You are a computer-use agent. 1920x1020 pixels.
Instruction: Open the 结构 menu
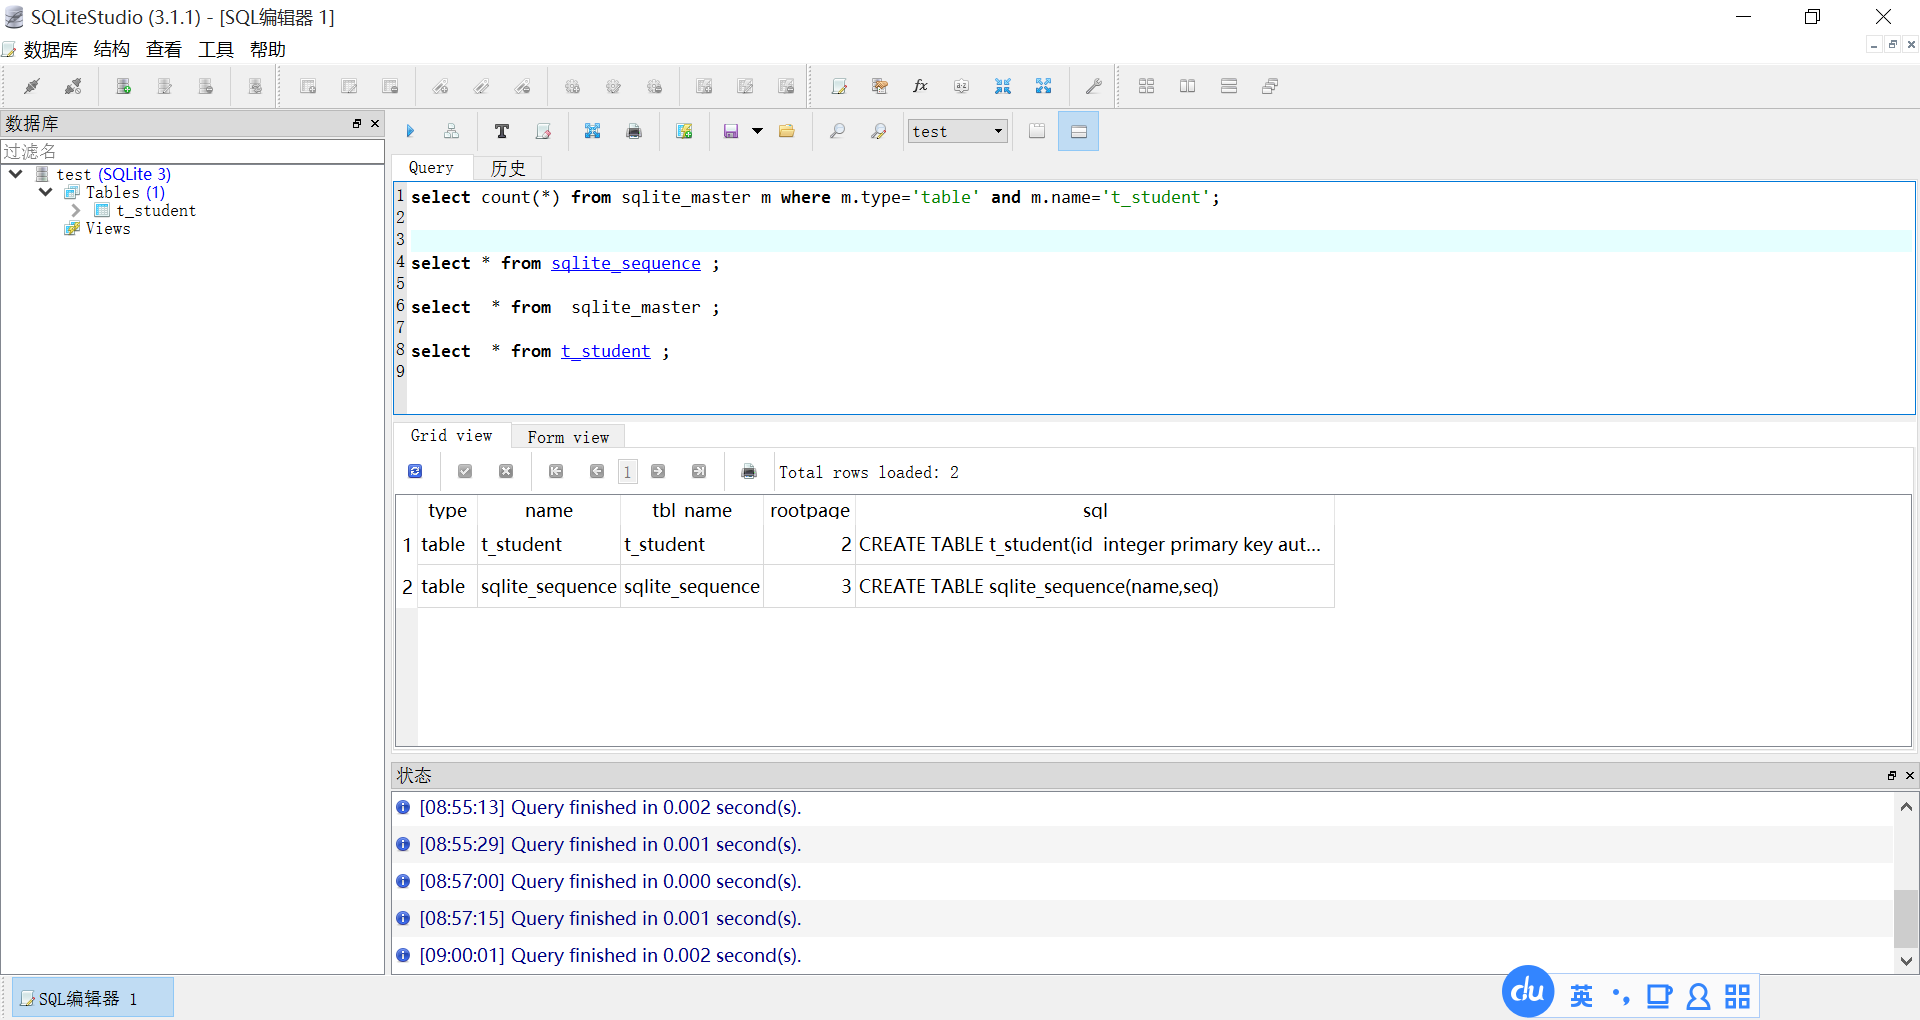(x=112, y=49)
